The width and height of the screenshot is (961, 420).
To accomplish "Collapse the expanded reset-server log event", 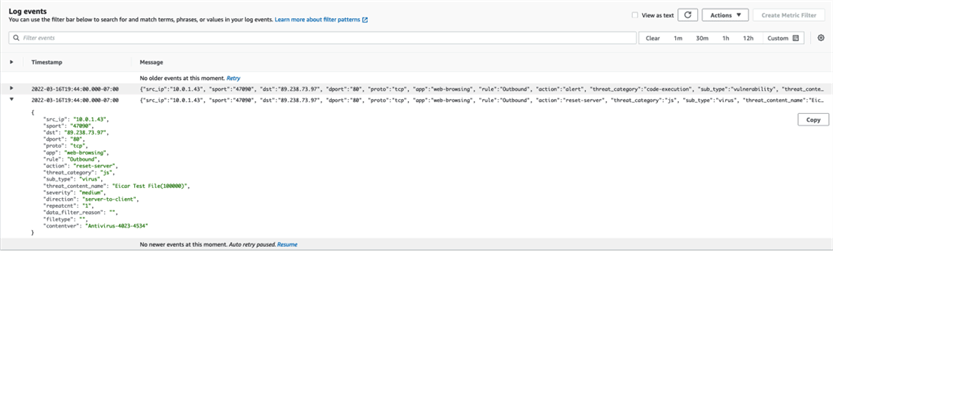I will 12,101.
